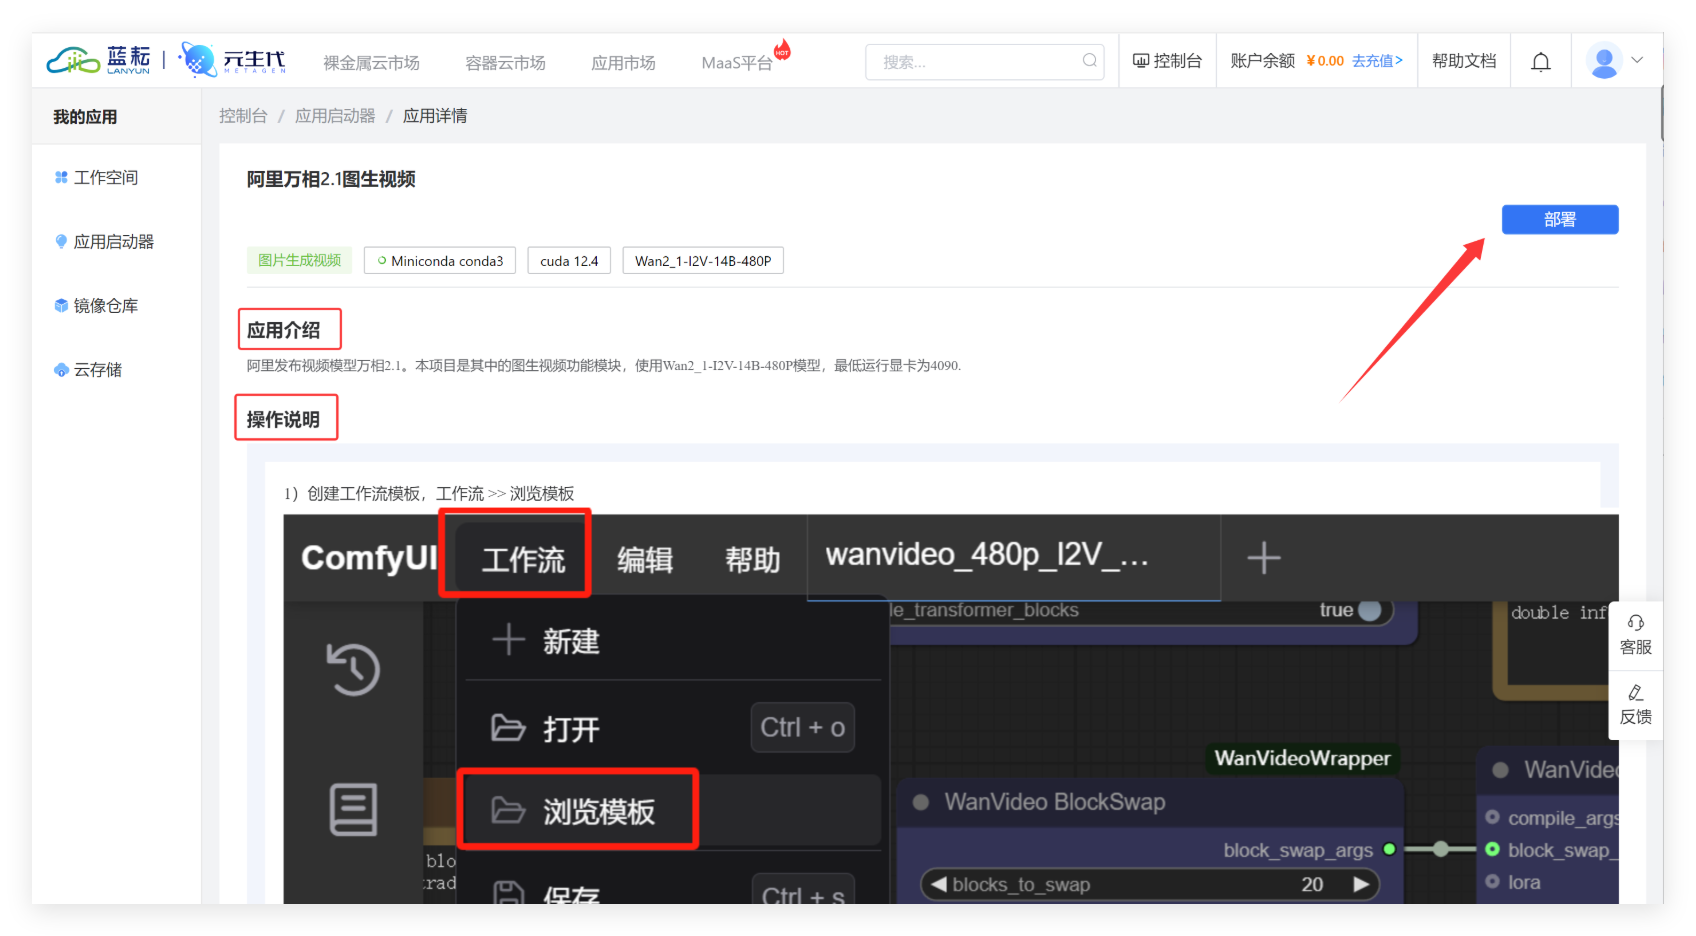The height and width of the screenshot is (936, 1696).
Task: Click the blue 部署 deploy button
Action: pyautogui.click(x=1559, y=219)
